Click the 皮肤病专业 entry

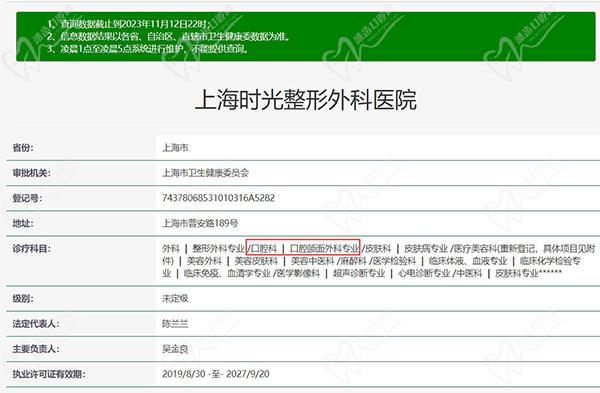point(426,249)
